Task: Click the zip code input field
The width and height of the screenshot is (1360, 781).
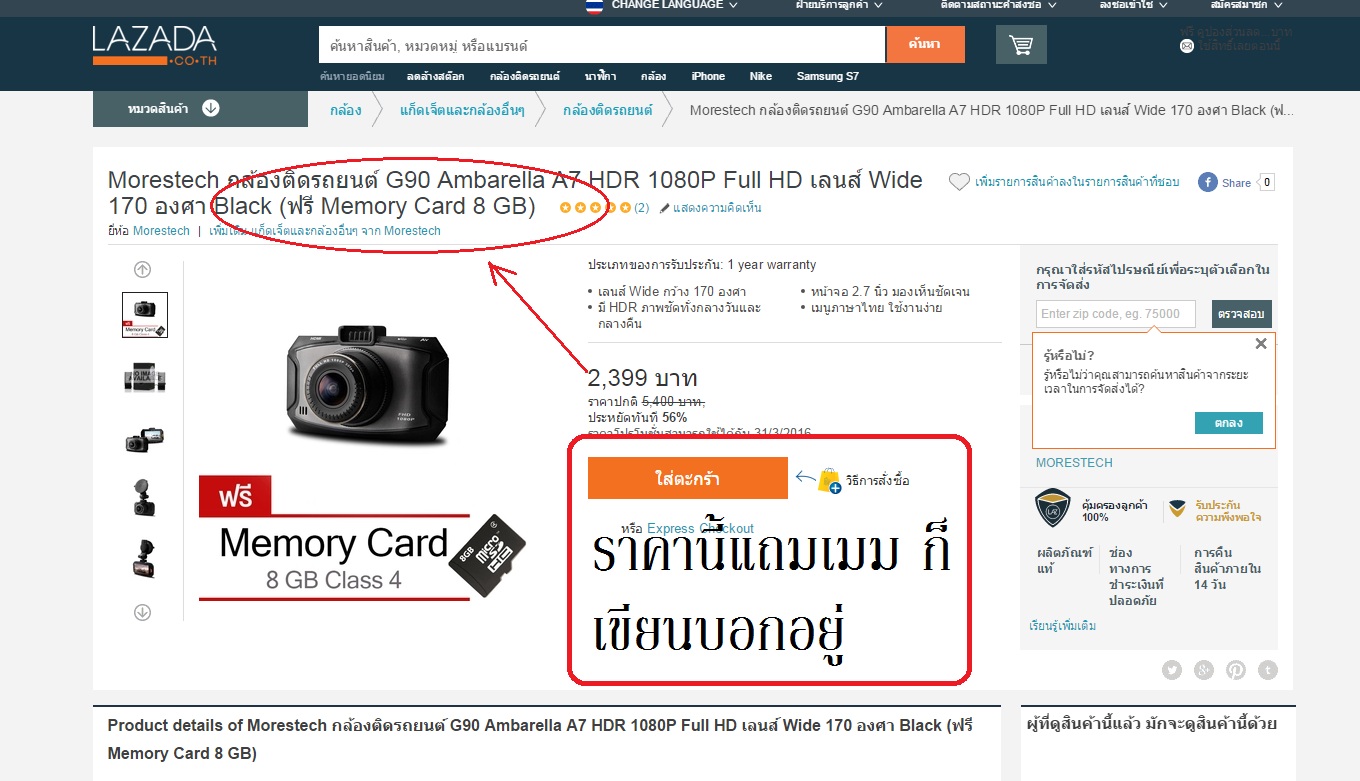Action: 1116,314
